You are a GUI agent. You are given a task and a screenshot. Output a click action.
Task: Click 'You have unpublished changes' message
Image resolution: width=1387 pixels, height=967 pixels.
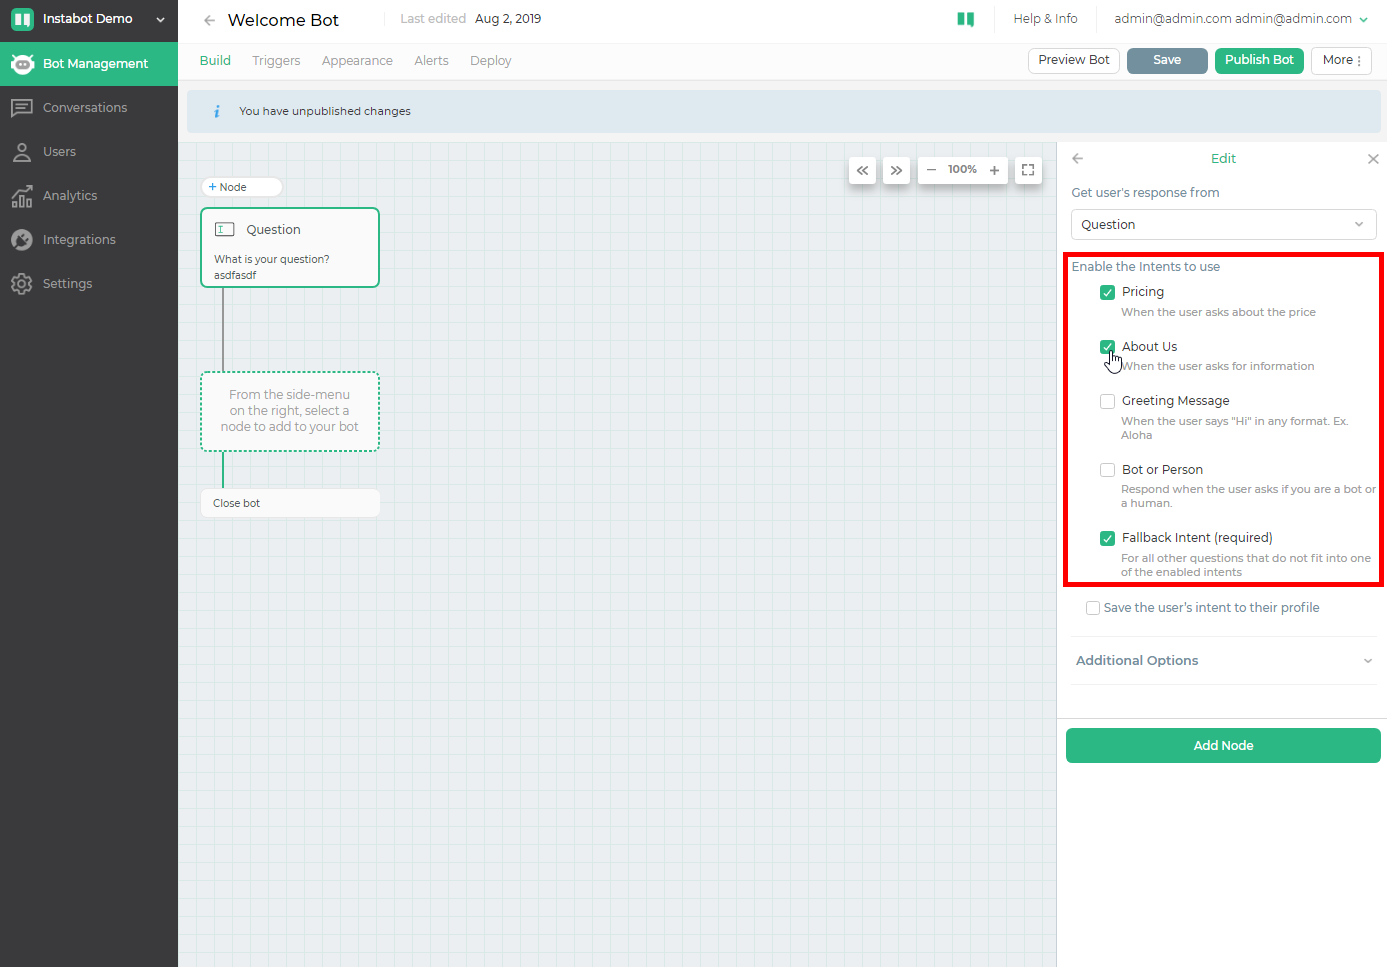click(x=325, y=111)
